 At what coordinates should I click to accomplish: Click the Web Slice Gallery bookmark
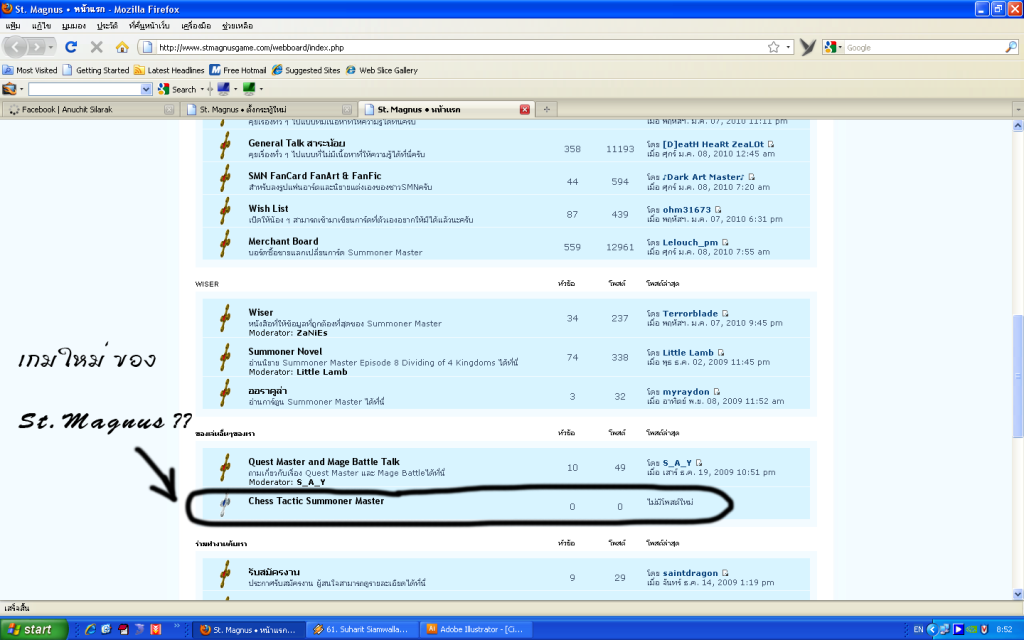coord(382,70)
